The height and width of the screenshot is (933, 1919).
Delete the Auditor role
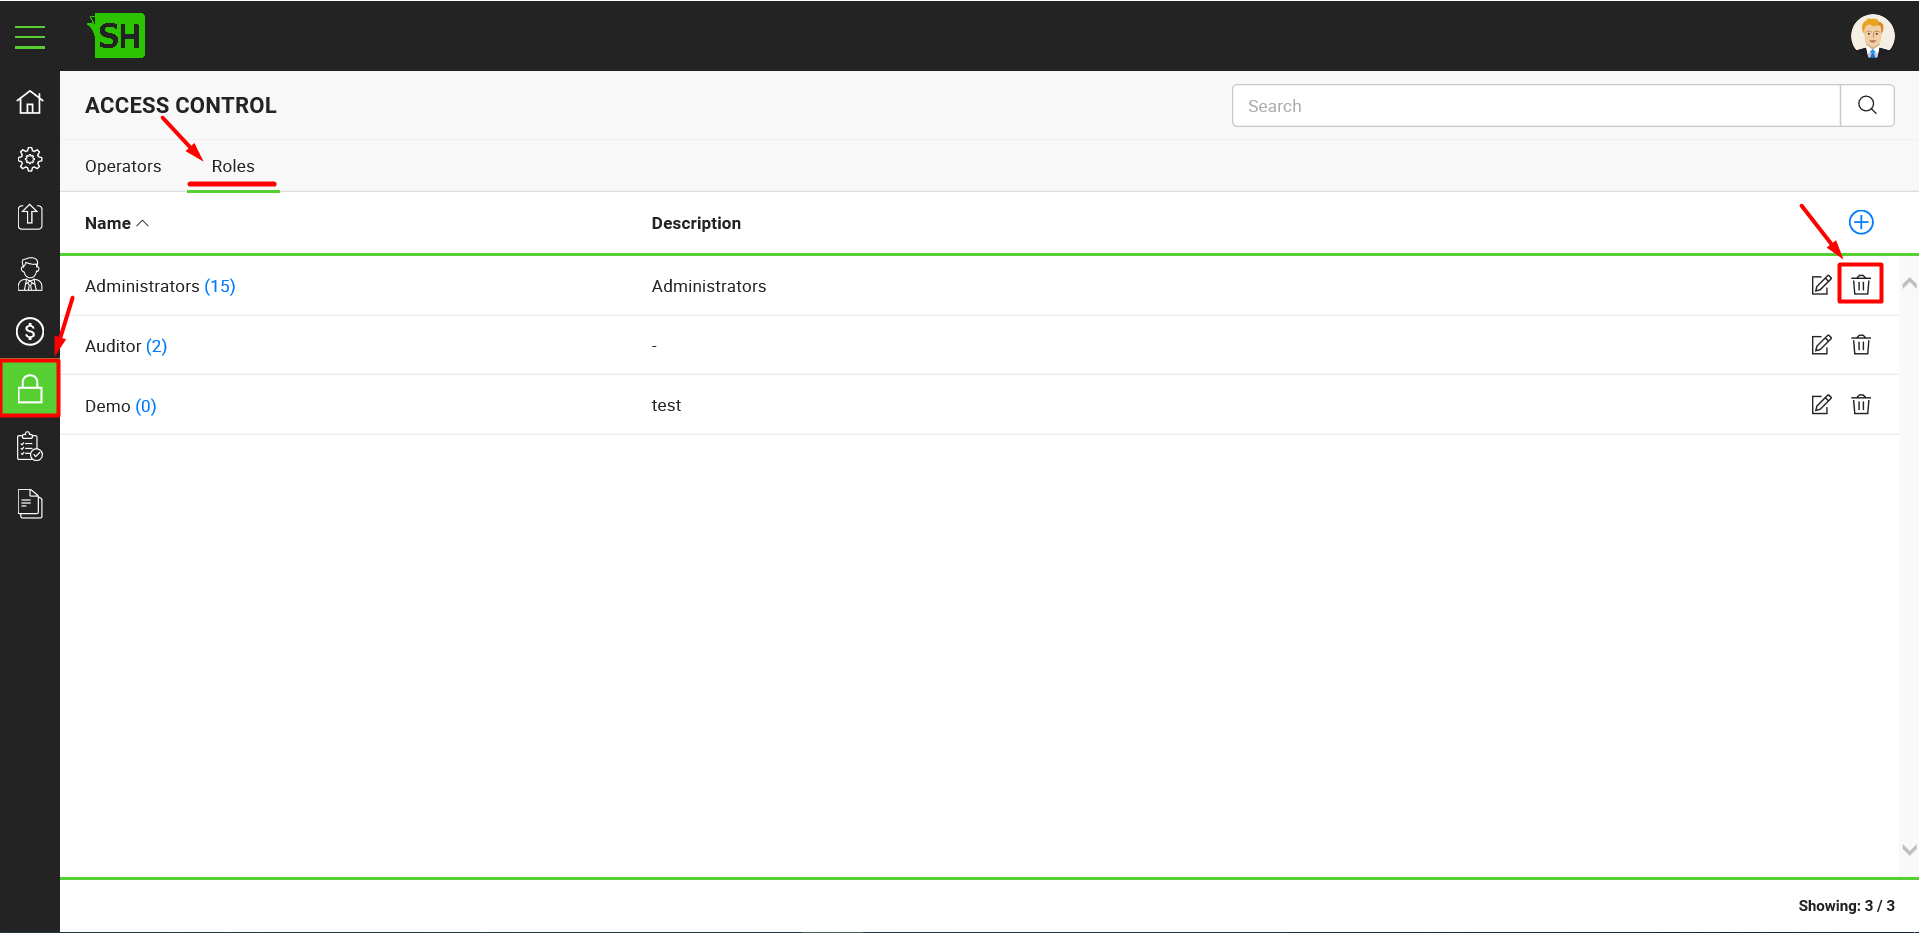pos(1861,345)
